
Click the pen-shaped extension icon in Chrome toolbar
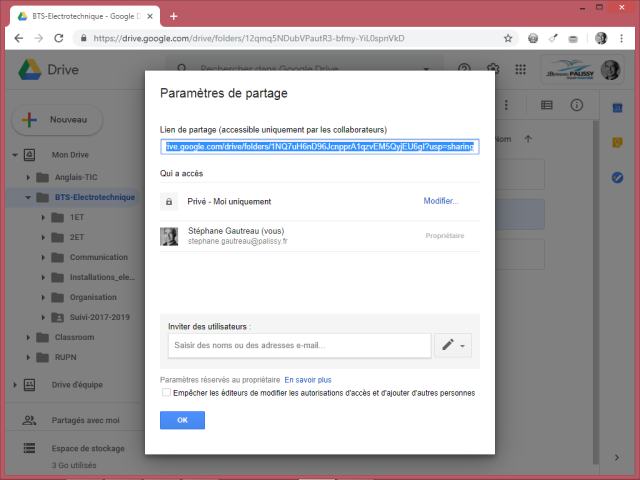[553, 38]
